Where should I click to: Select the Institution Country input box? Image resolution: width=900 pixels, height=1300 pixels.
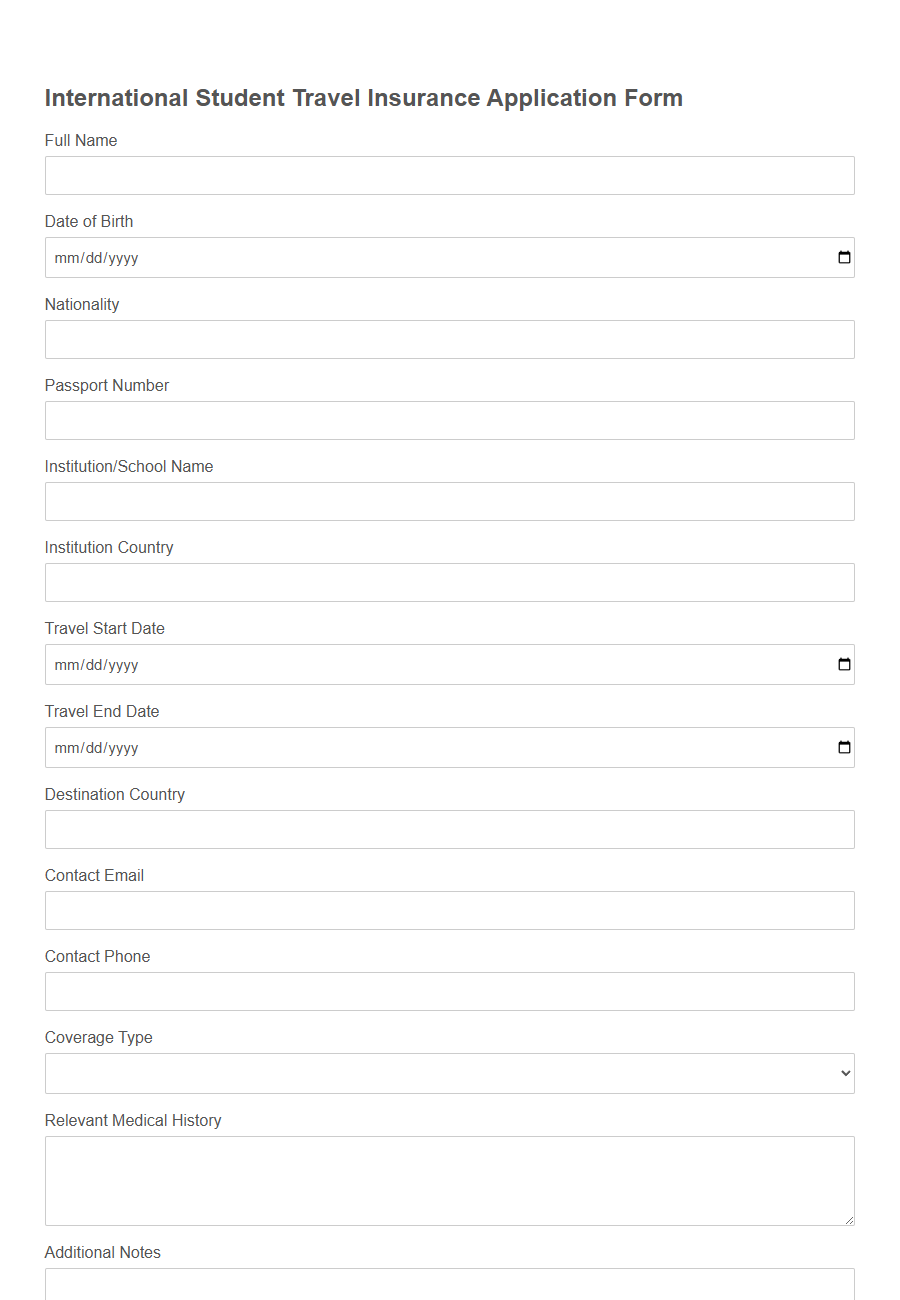[450, 582]
